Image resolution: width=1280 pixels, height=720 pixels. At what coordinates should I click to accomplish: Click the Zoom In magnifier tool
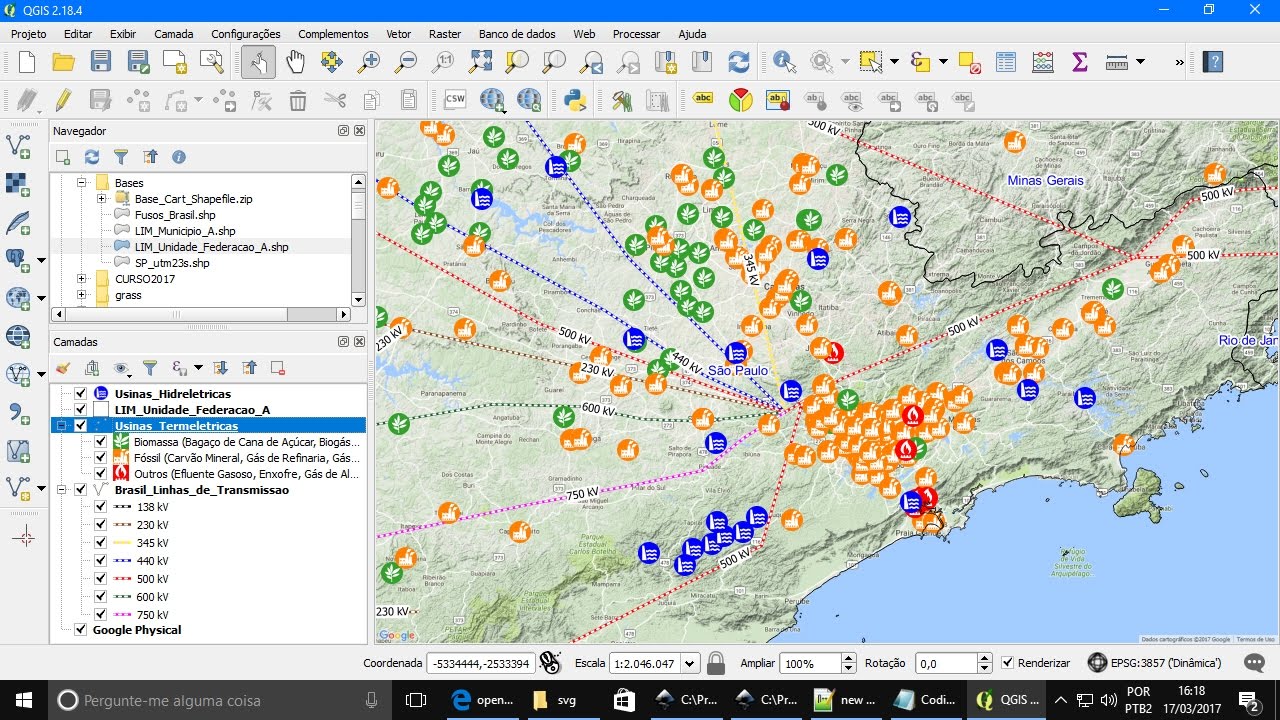click(x=369, y=62)
